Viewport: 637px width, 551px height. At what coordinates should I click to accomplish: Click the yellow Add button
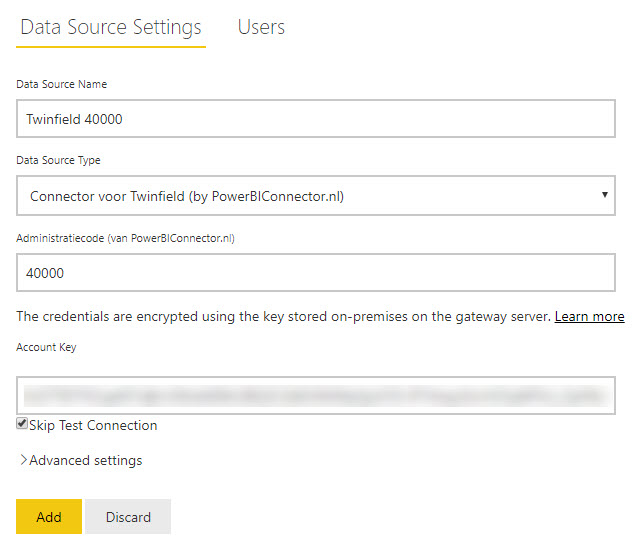tap(49, 516)
